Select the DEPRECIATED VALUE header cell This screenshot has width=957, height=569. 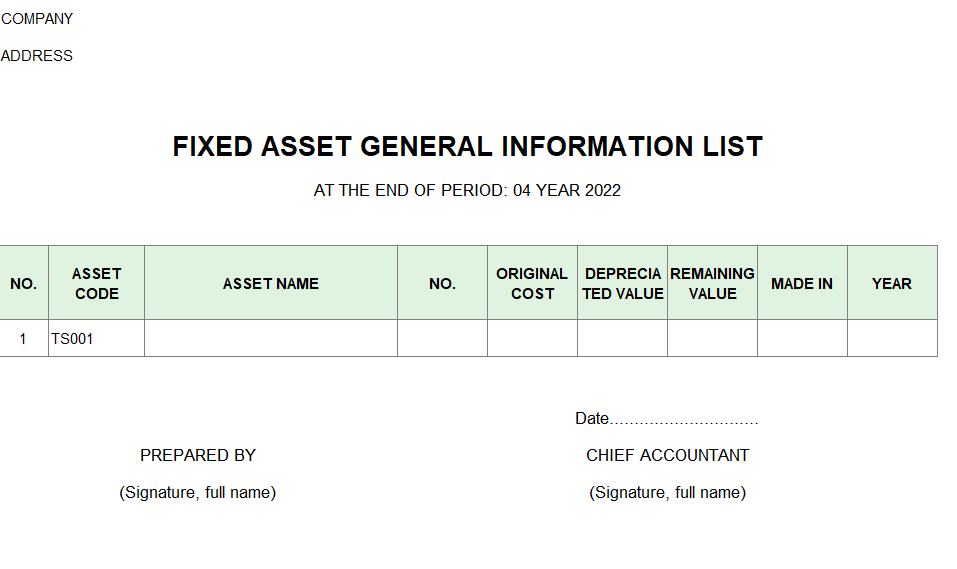622,283
